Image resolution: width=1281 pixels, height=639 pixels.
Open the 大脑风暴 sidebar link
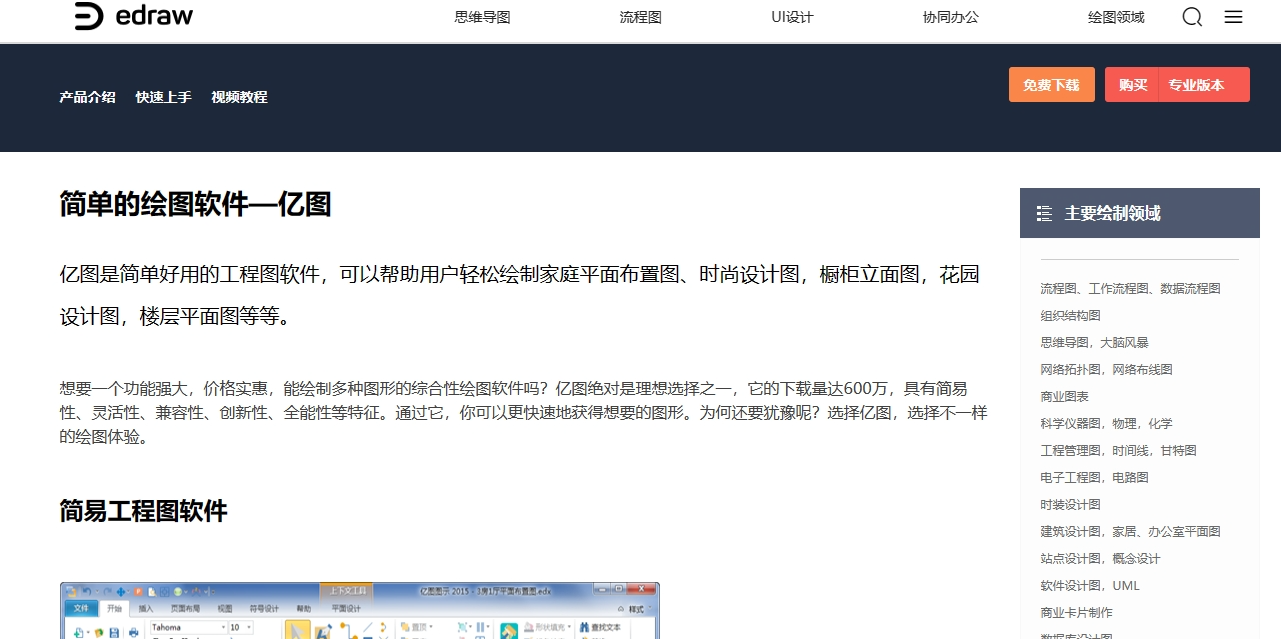pyautogui.click(x=1125, y=342)
